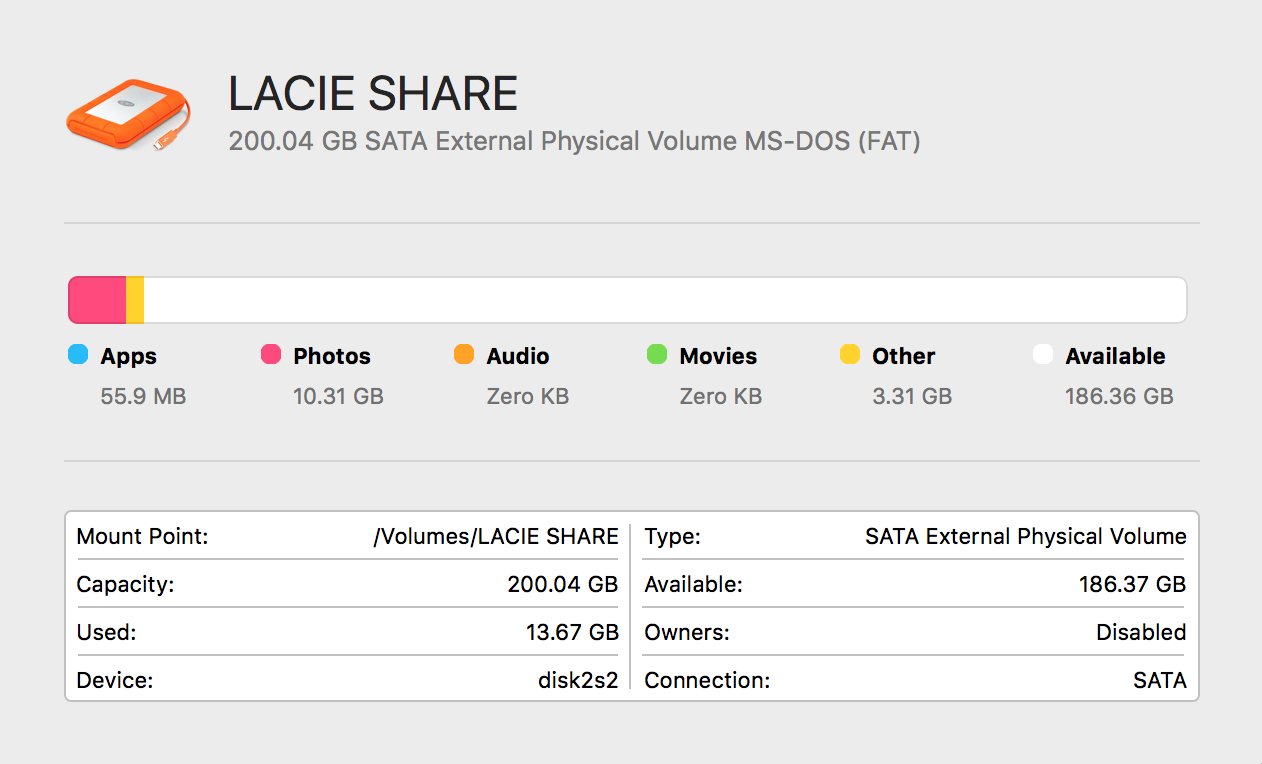Click the yellow Other segment in usage bar
Viewport: 1262px width, 764px height.
click(135, 300)
